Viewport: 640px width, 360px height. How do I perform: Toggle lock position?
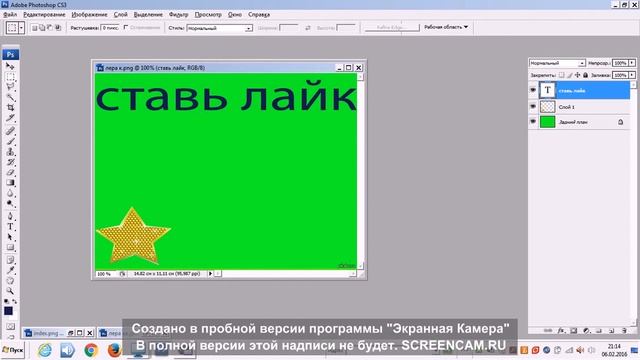[578, 75]
